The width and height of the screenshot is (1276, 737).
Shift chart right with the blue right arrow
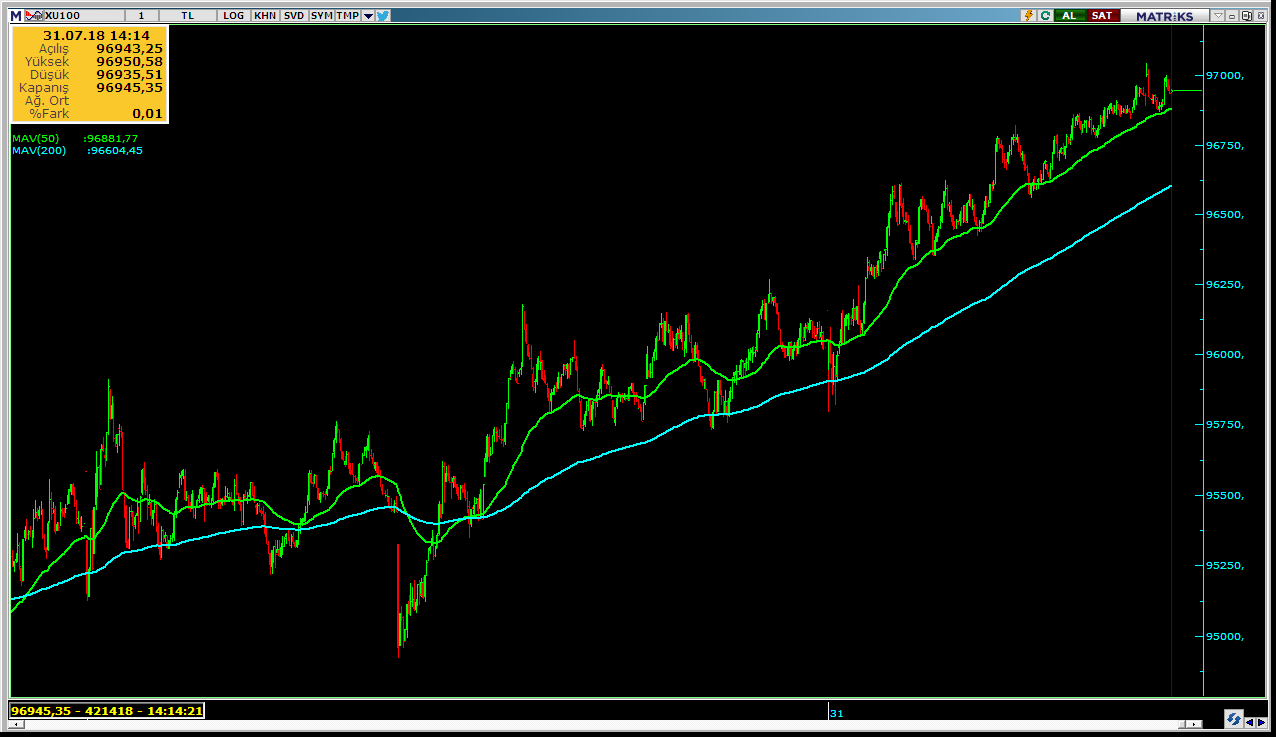tap(1261, 722)
